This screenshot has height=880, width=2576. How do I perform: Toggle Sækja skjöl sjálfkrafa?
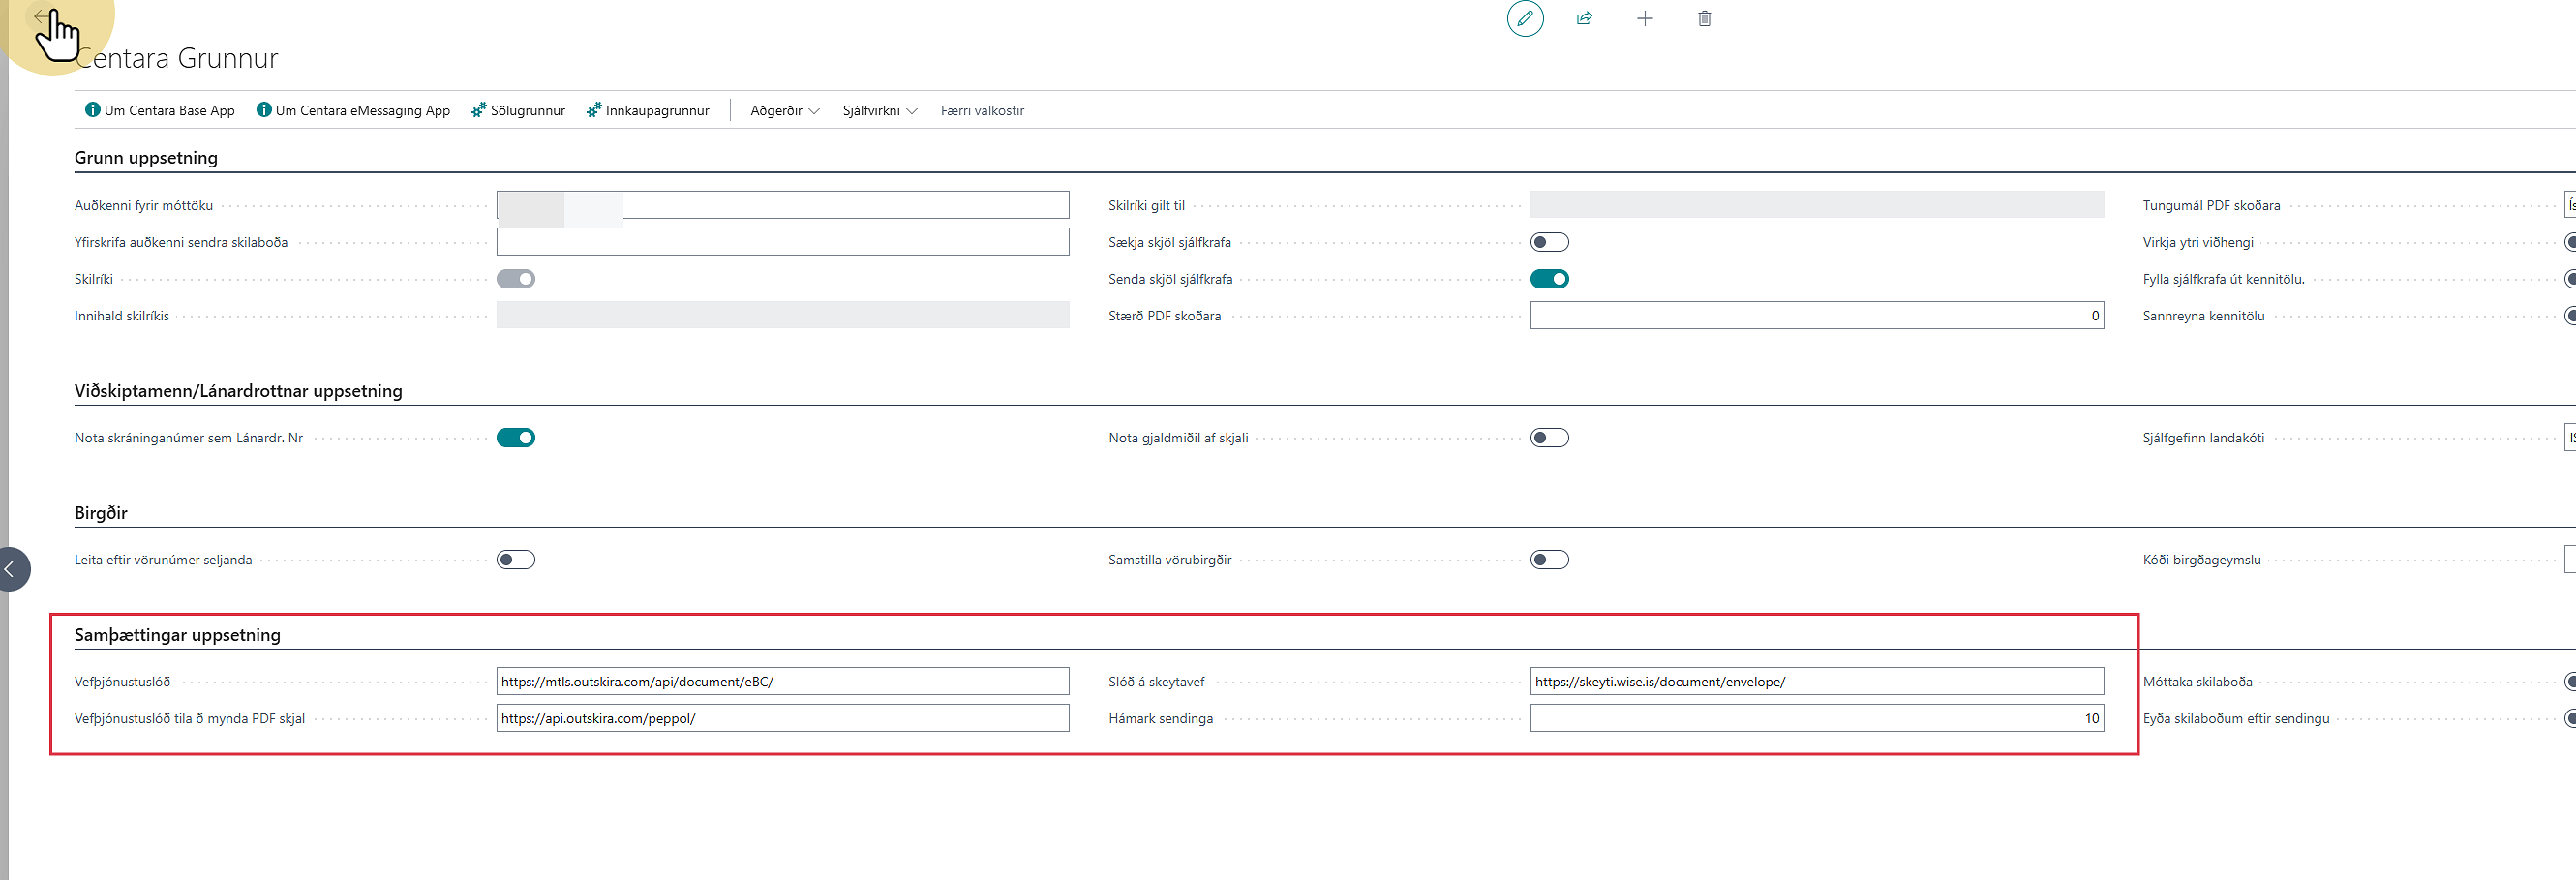[1550, 242]
